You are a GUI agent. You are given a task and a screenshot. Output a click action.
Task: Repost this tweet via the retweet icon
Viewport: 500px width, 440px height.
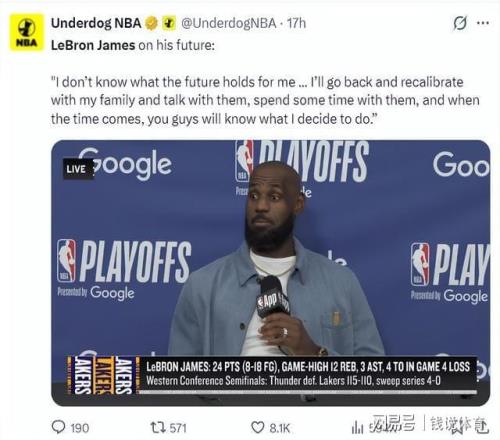point(158,427)
